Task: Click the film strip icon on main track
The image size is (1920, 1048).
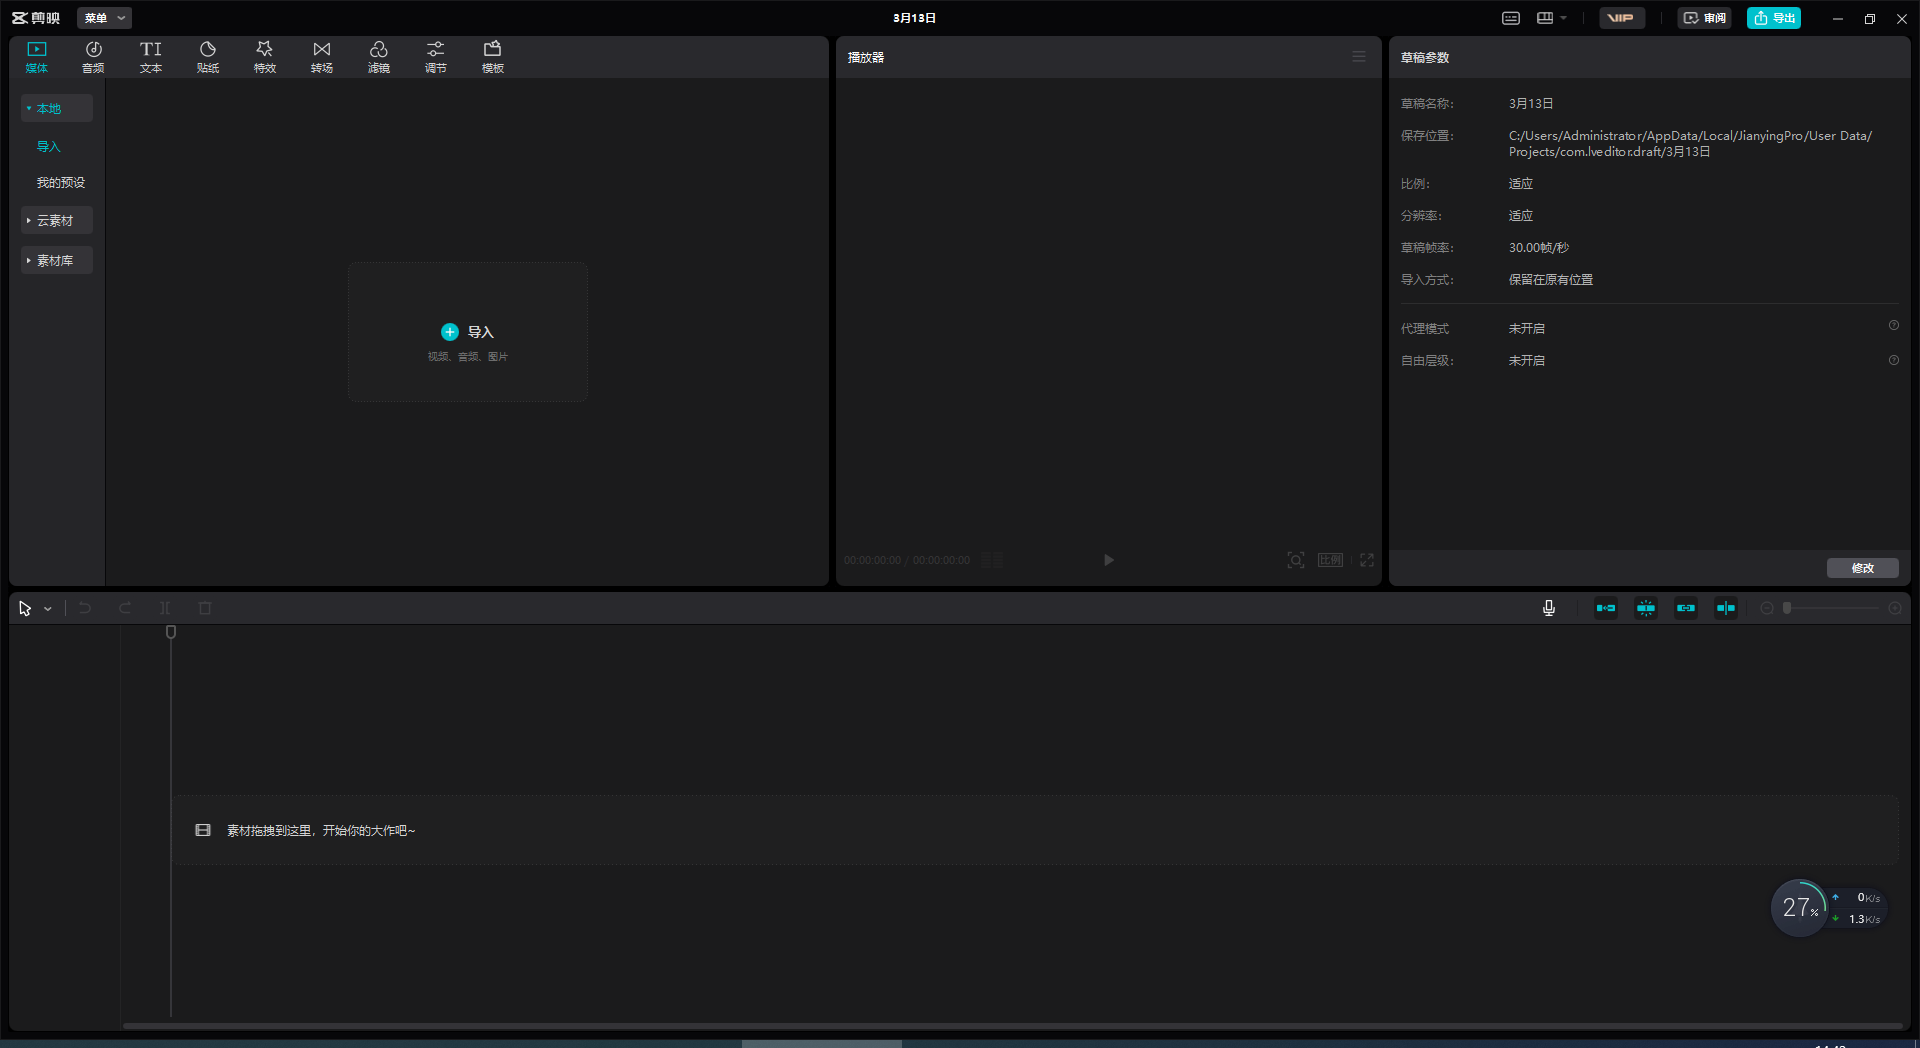Action: [x=203, y=830]
